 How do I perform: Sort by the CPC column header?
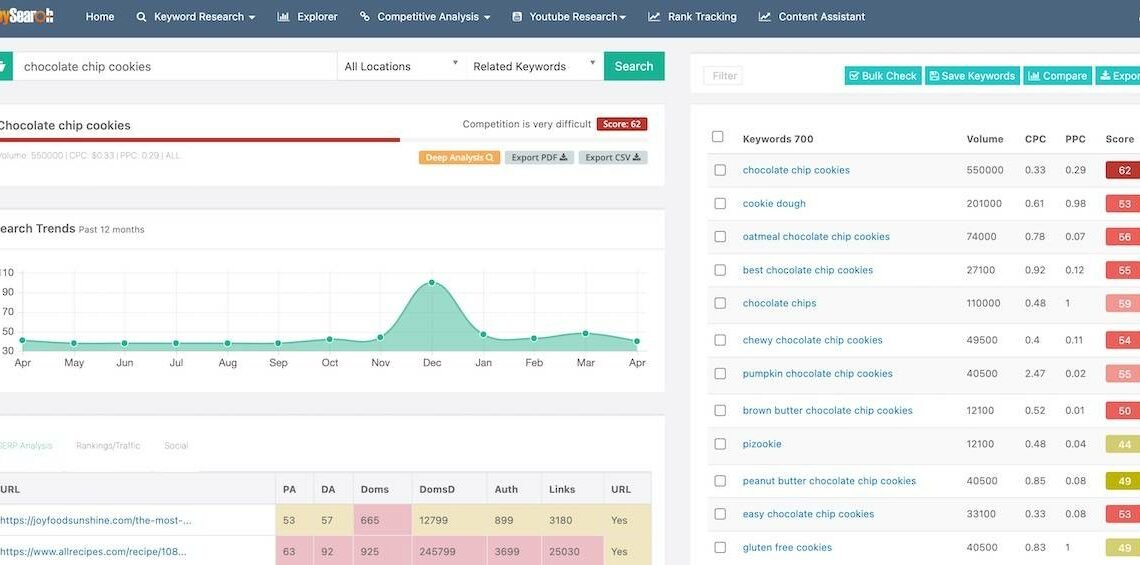[1035, 139]
